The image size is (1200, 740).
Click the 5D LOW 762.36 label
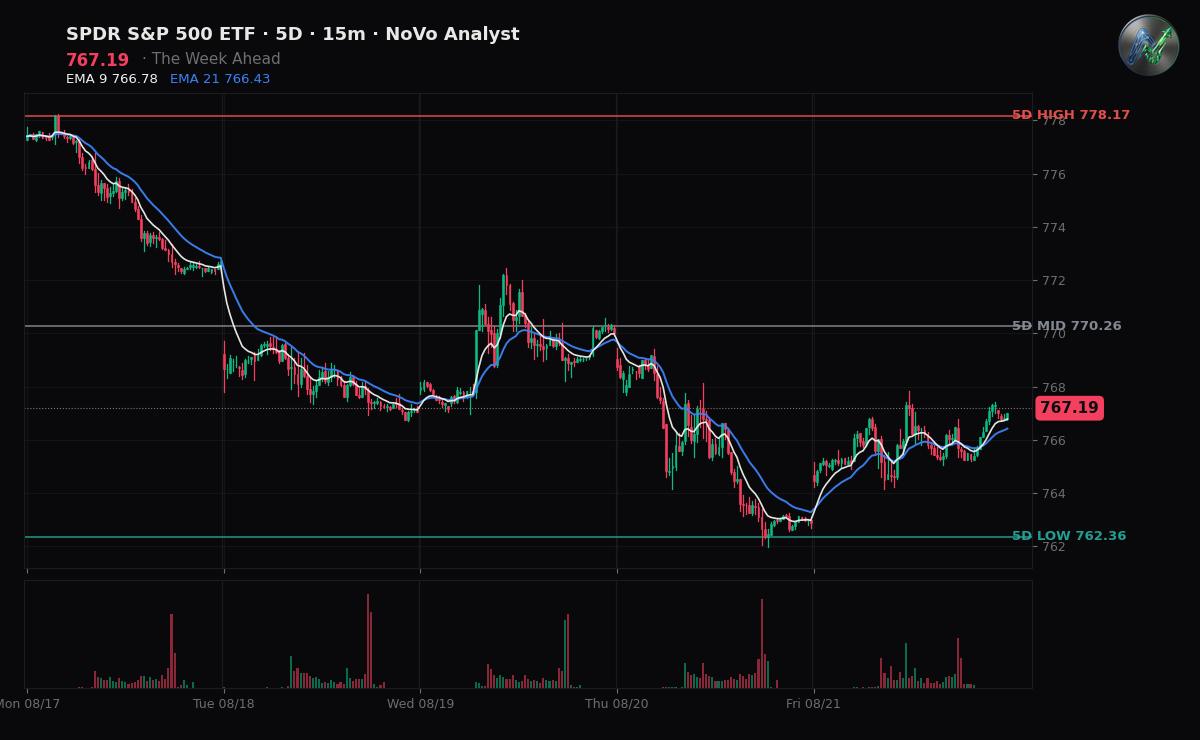point(1069,537)
